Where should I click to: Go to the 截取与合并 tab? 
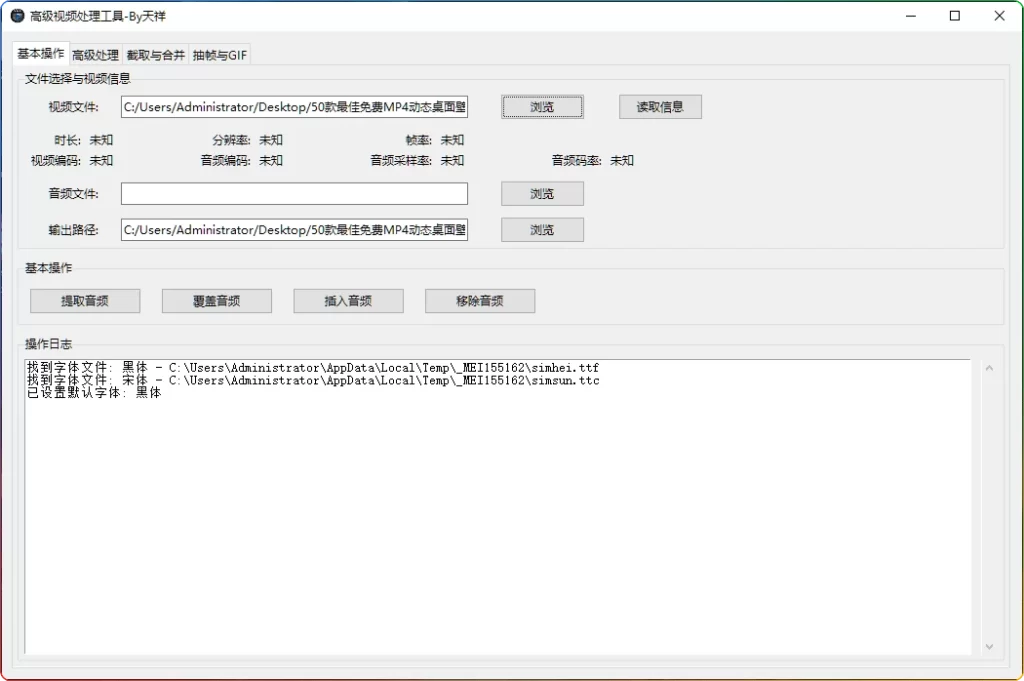(x=155, y=56)
